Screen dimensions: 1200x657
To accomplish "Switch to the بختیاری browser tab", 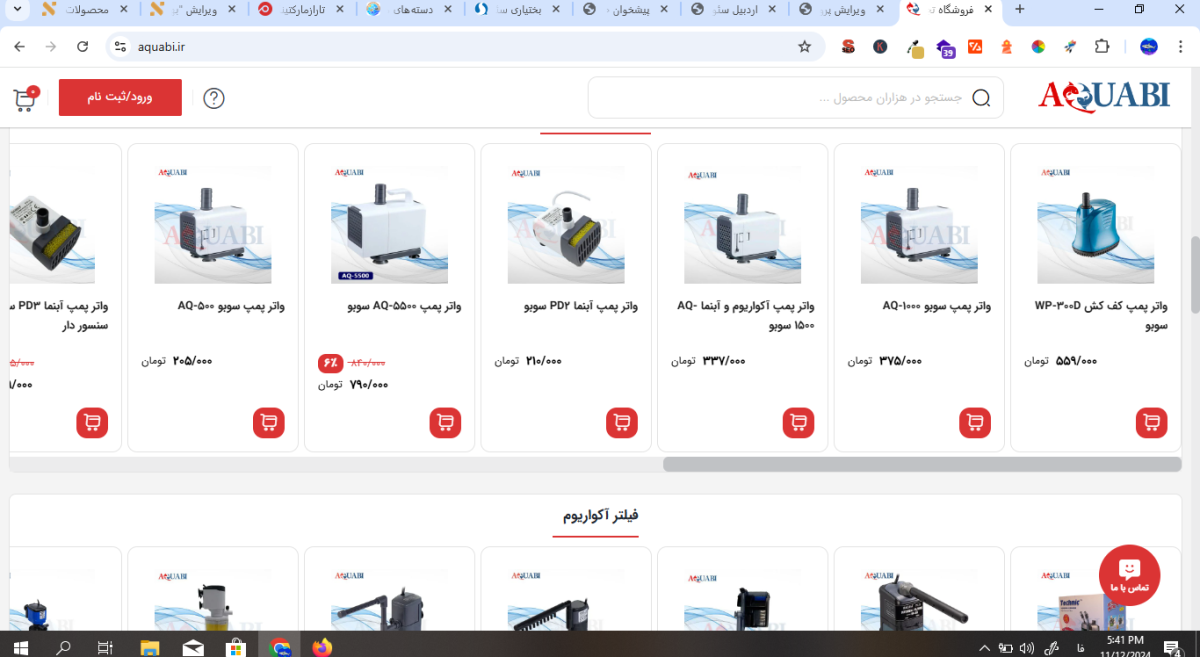I will (515, 9).
